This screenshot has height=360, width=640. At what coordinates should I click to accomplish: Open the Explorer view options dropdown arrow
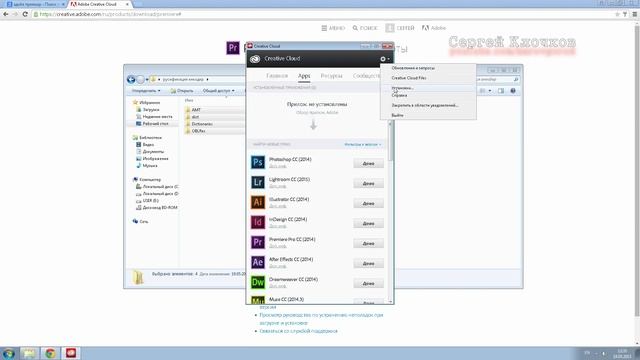tap(490, 91)
